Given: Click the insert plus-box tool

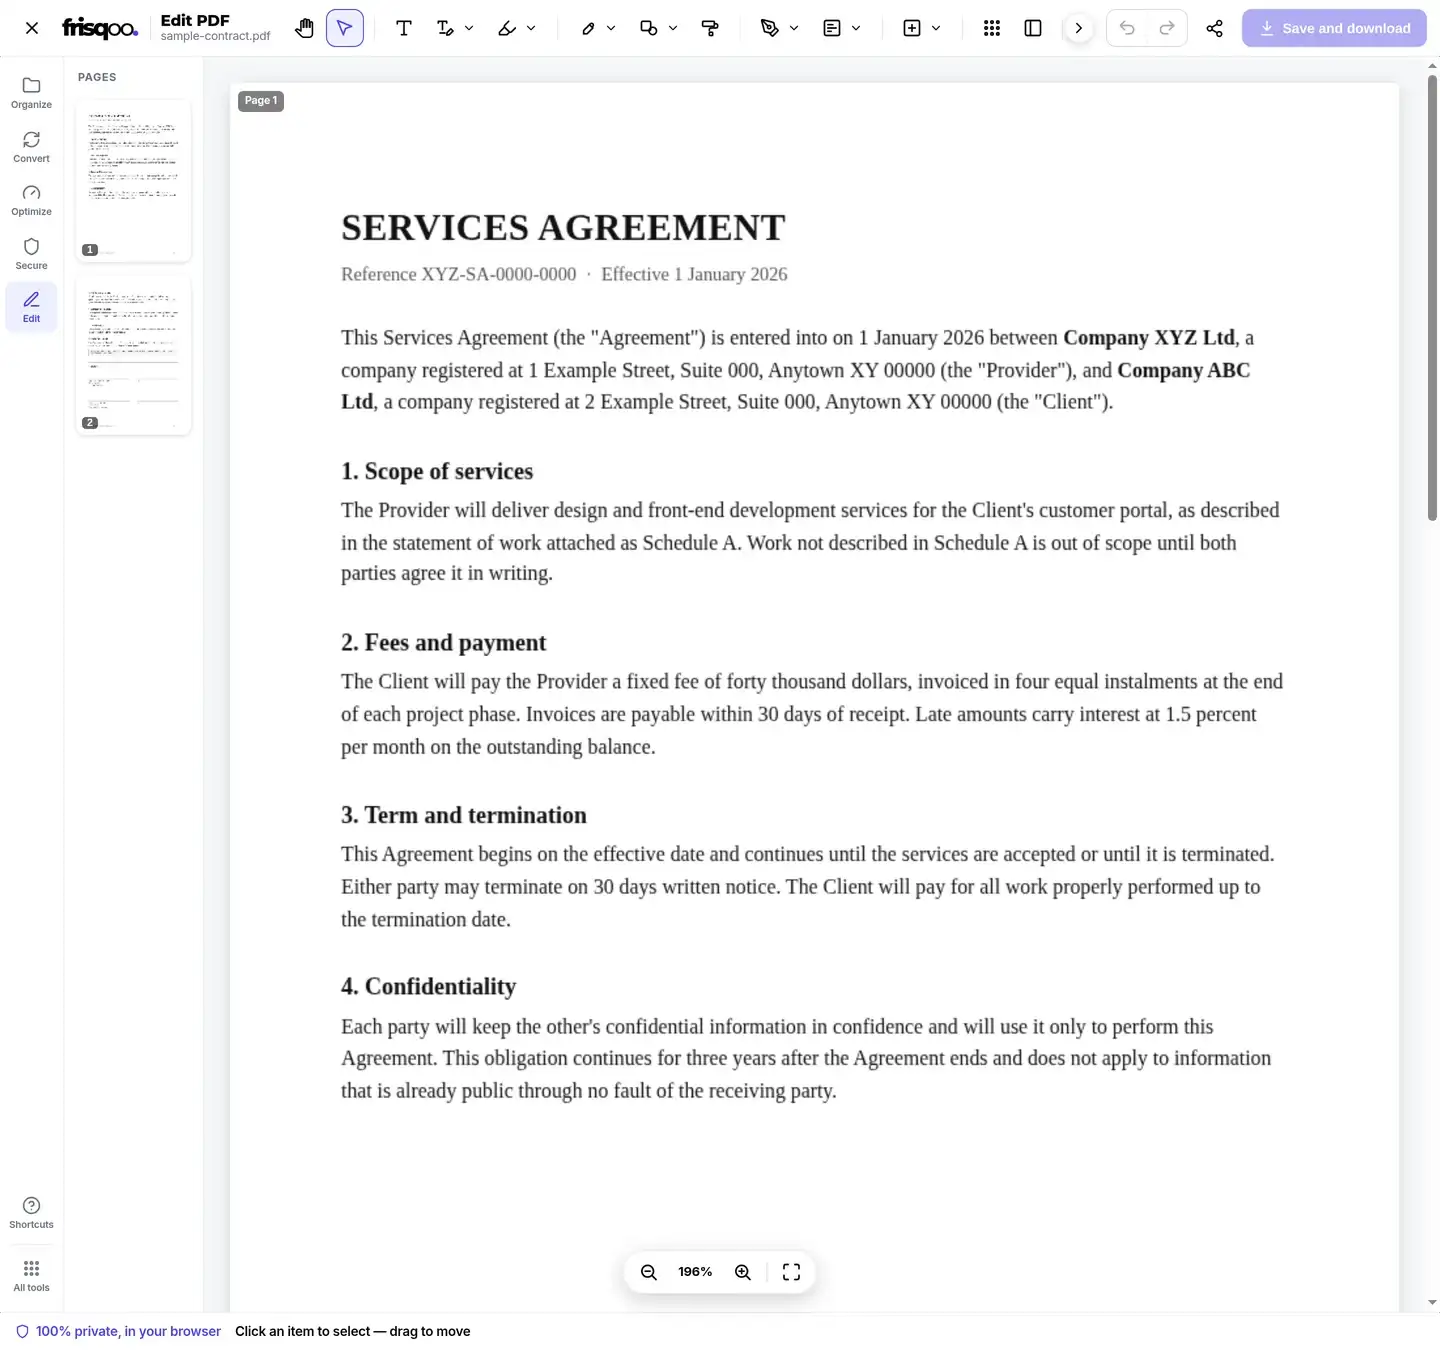Looking at the screenshot, I should click(912, 28).
